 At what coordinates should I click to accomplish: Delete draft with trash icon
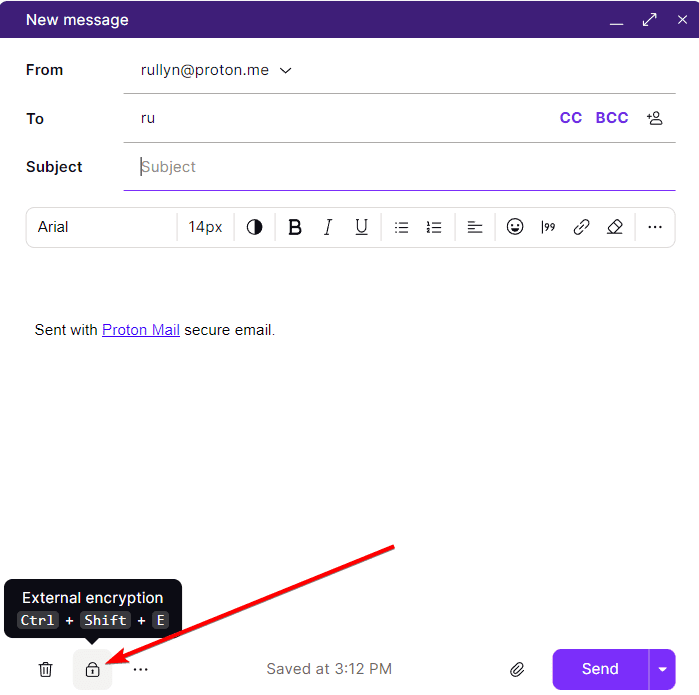pyautogui.click(x=45, y=669)
